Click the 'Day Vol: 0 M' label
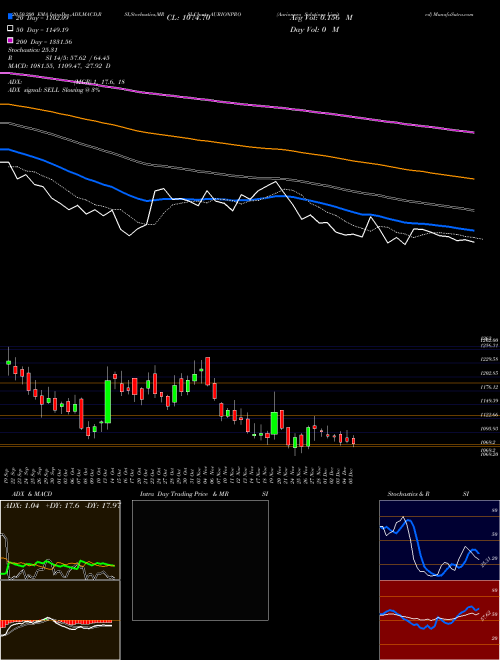 point(314,30)
